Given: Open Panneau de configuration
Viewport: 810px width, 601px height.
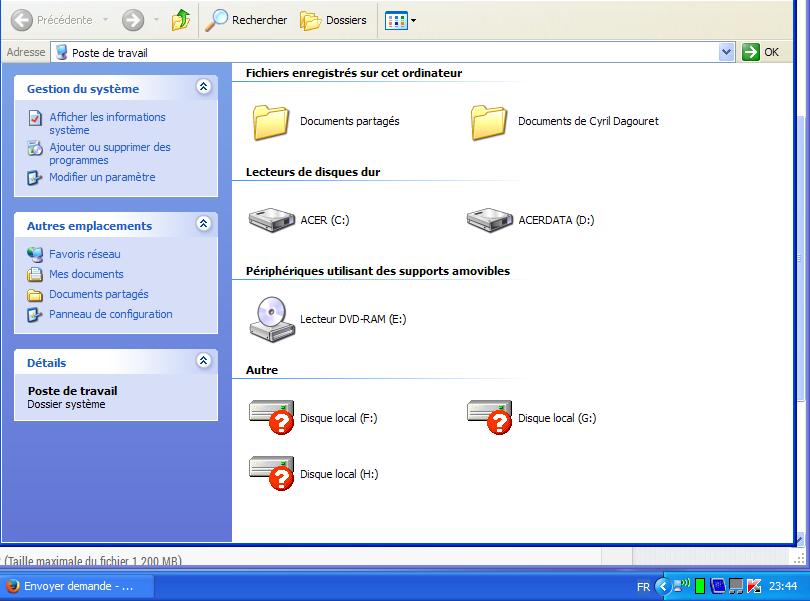Looking at the screenshot, I should click(111, 314).
